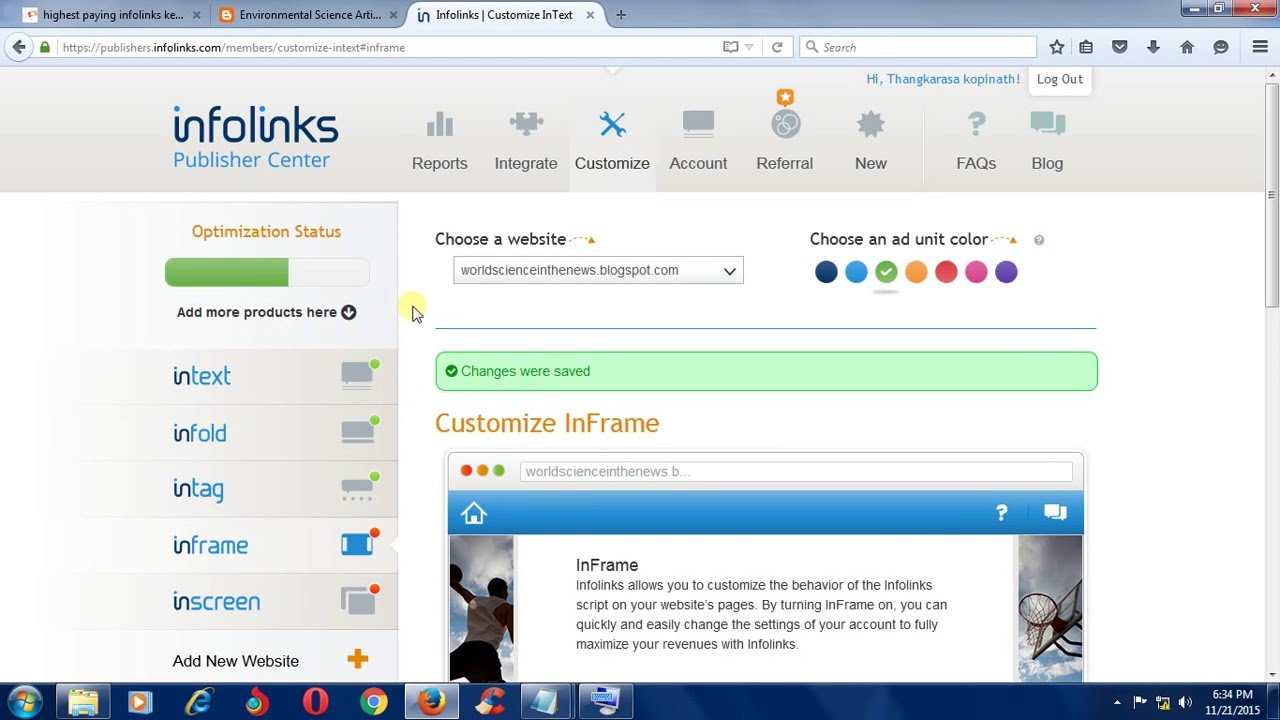Click the infolinks Publisher Center logo
The image size is (1280, 720).
coord(256,137)
